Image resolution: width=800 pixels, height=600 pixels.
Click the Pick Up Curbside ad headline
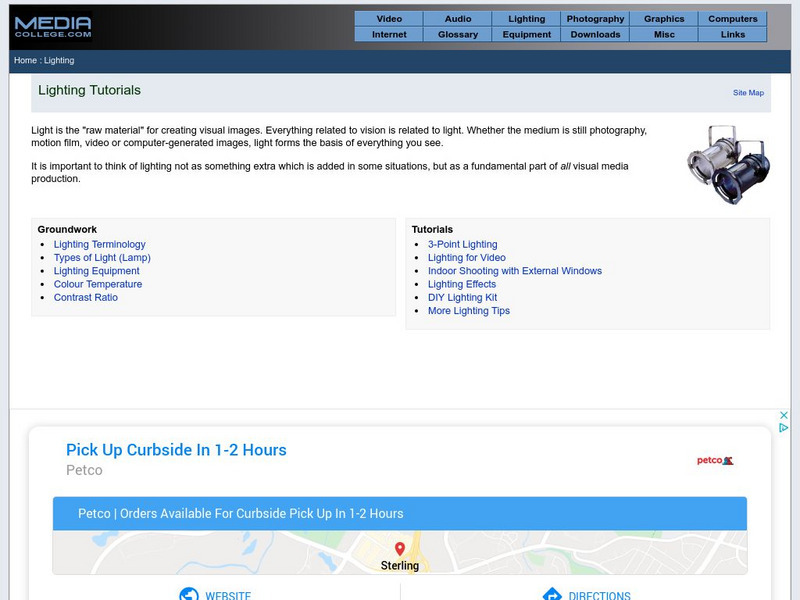pos(176,450)
